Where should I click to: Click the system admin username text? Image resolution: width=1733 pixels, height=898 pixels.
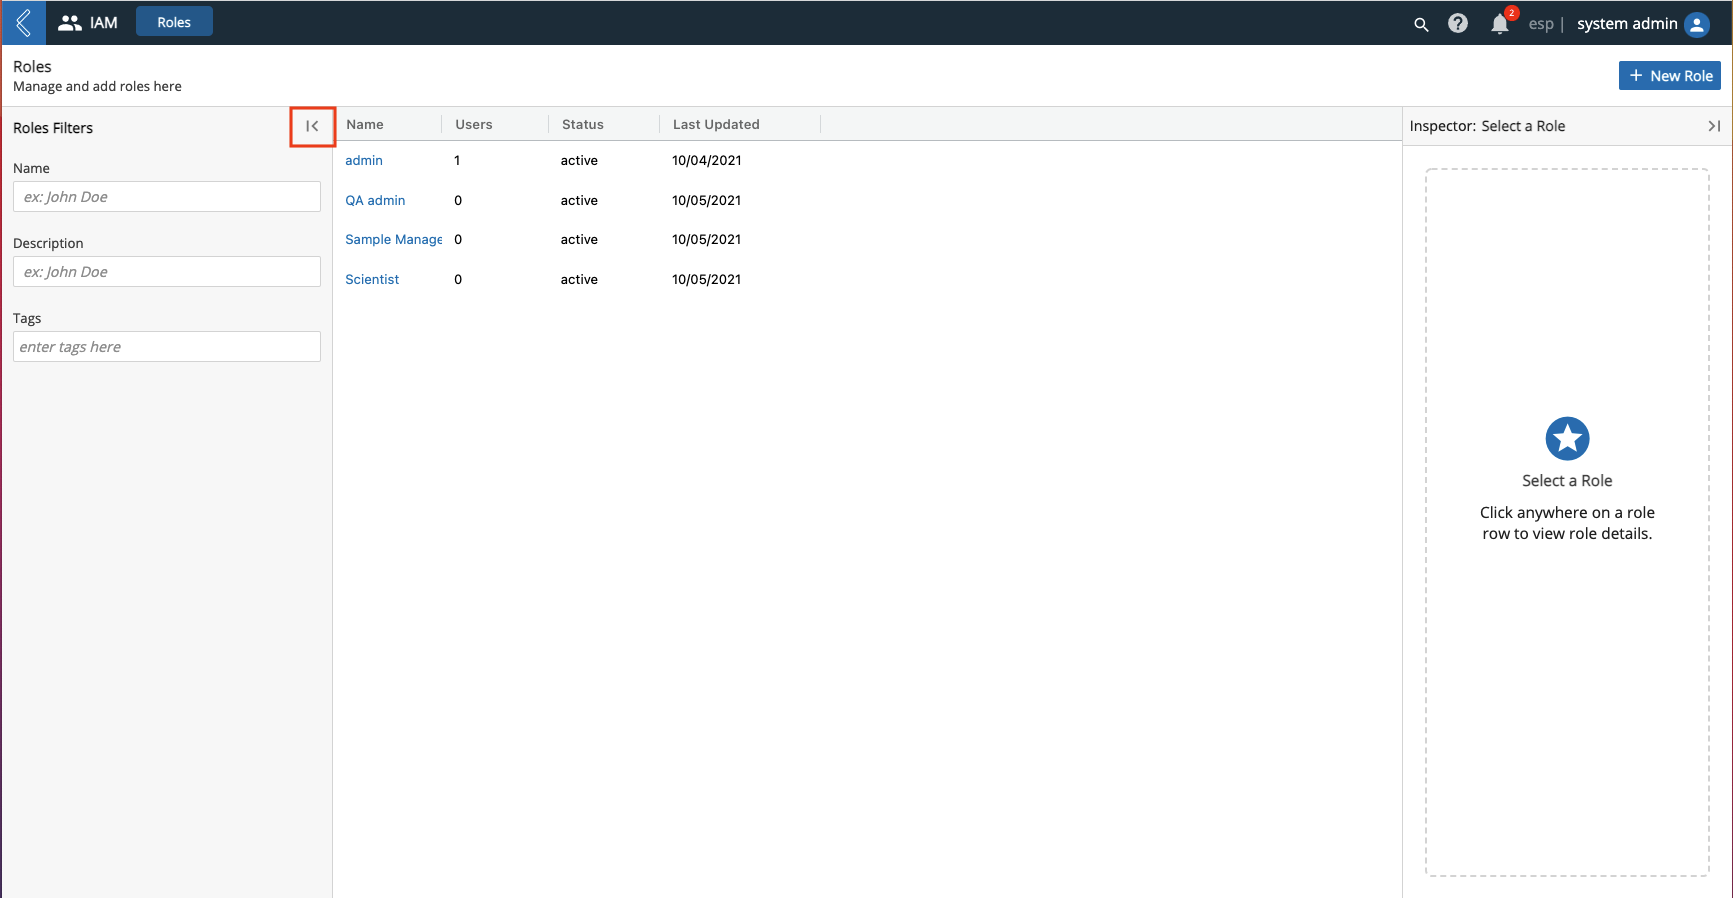(1627, 23)
